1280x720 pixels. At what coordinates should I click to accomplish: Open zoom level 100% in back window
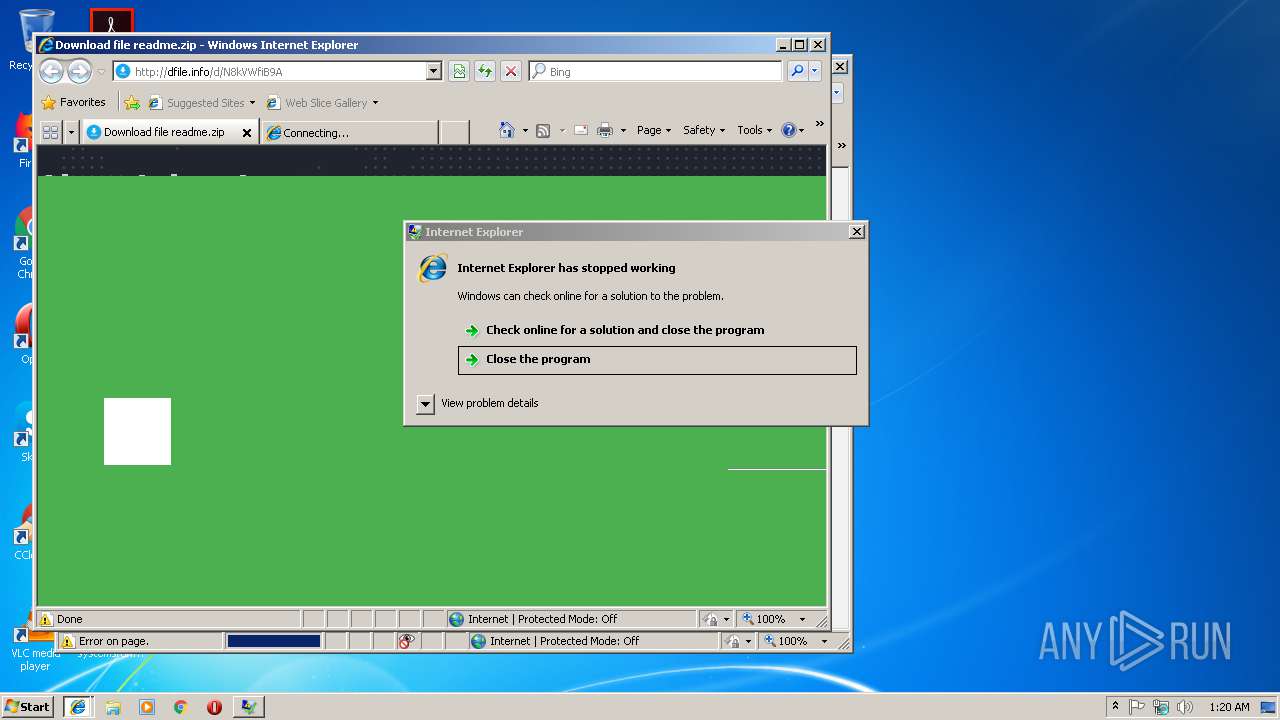point(795,641)
